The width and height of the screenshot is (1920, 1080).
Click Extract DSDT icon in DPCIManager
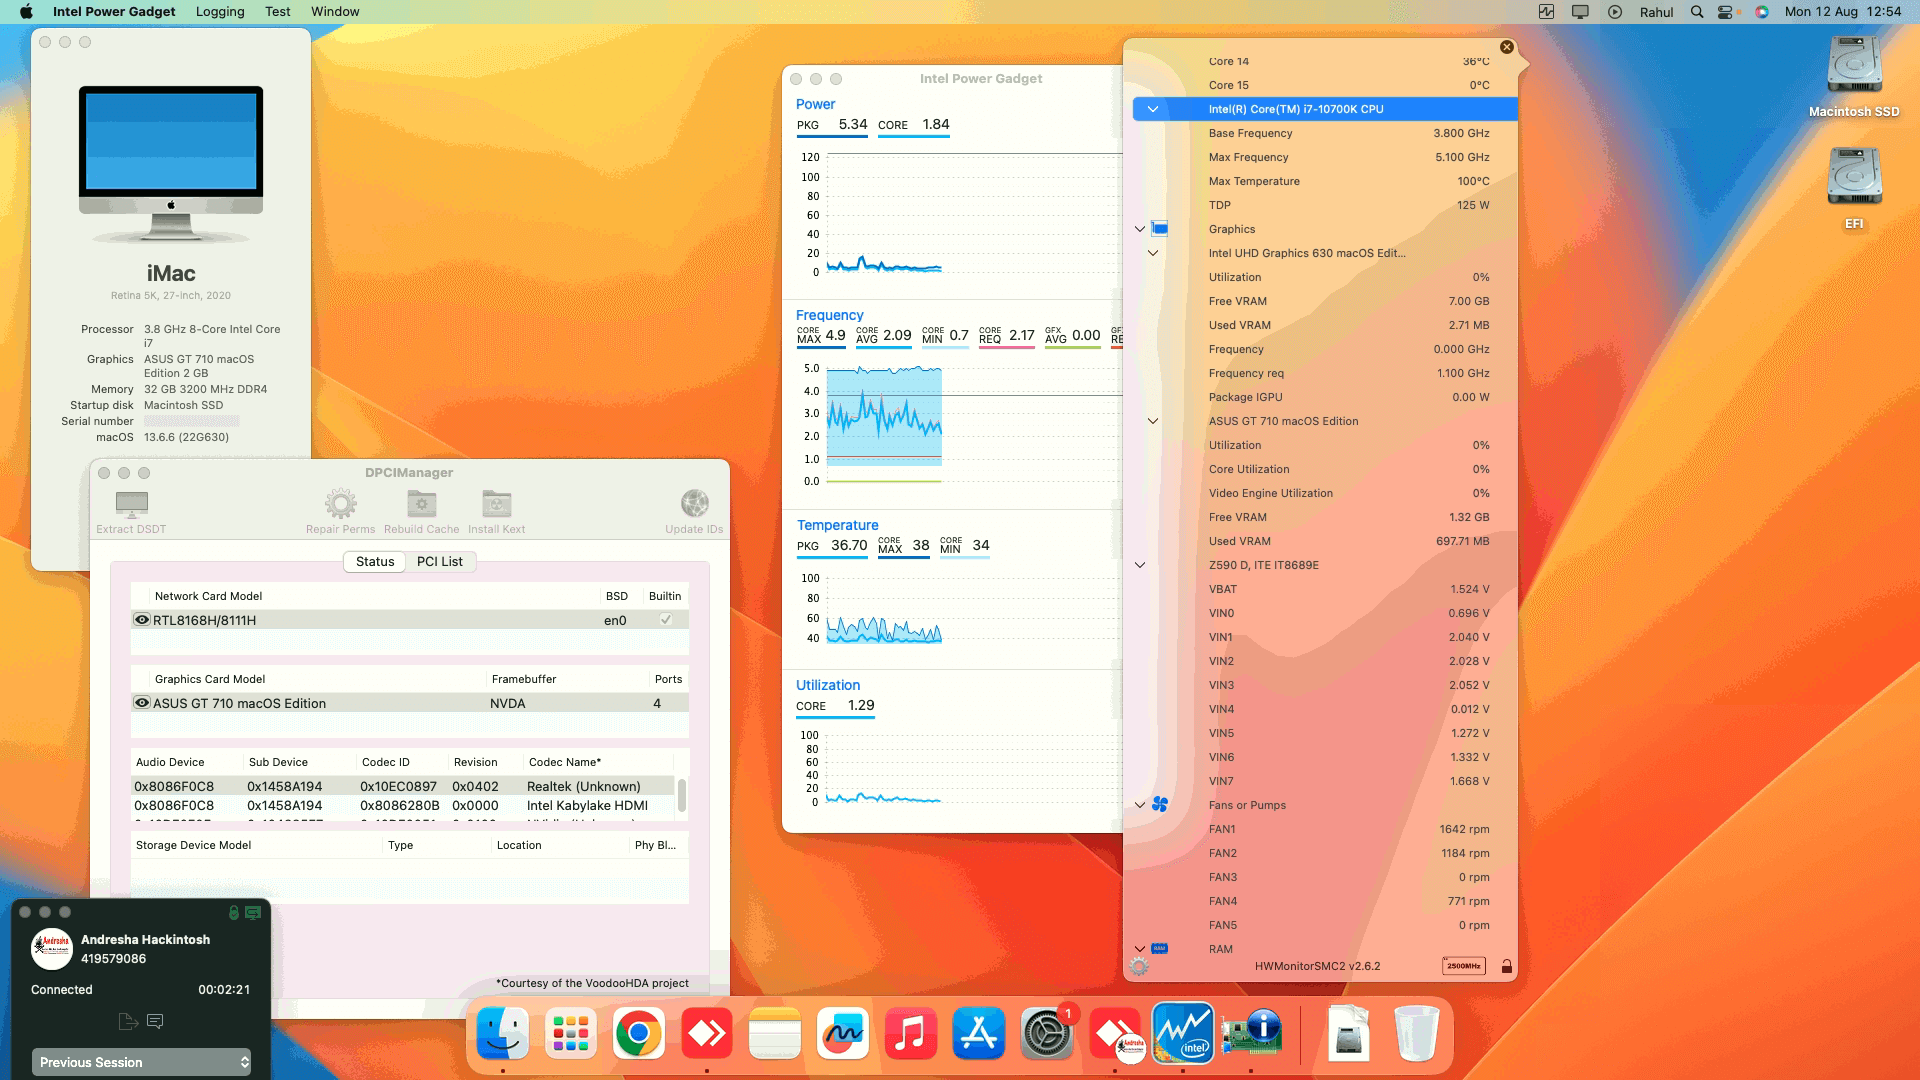tap(131, 503)
